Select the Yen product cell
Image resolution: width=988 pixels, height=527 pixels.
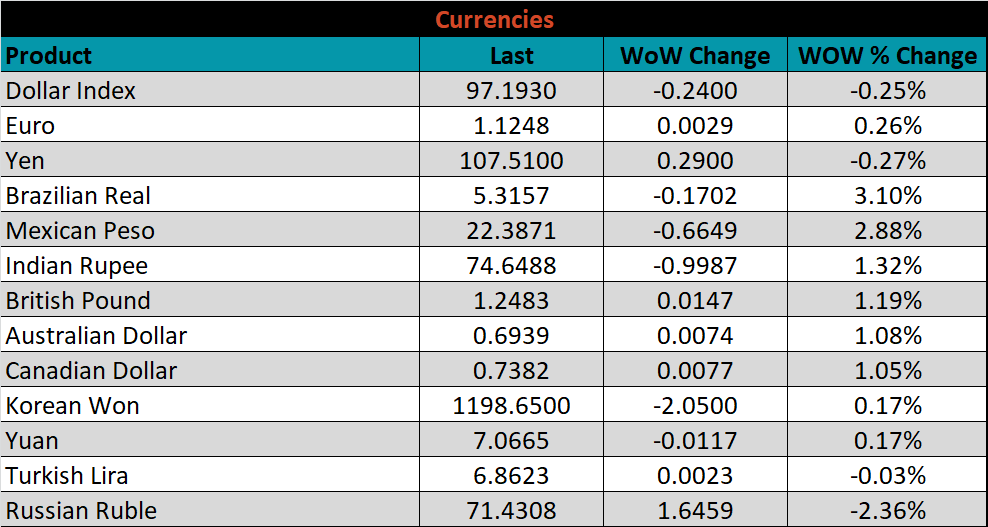[26, 161]
